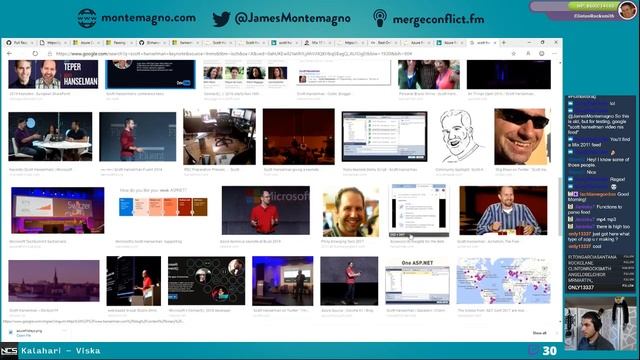Open the close-up face with sunglasses image
The image size is (640, 360).
pos(522,136)
